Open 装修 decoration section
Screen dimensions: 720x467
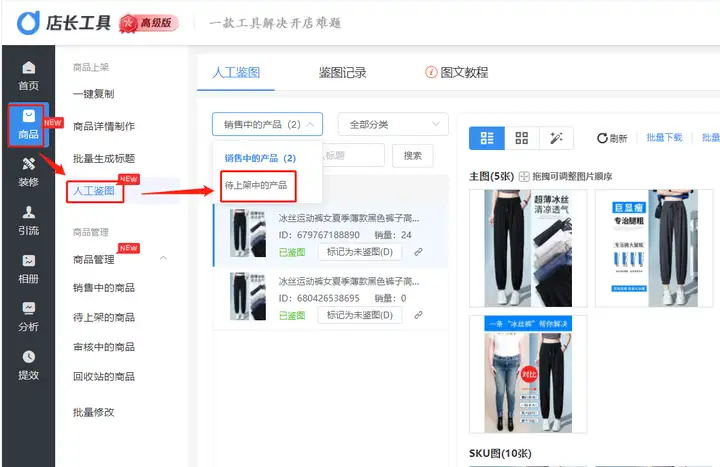[28, 172]
